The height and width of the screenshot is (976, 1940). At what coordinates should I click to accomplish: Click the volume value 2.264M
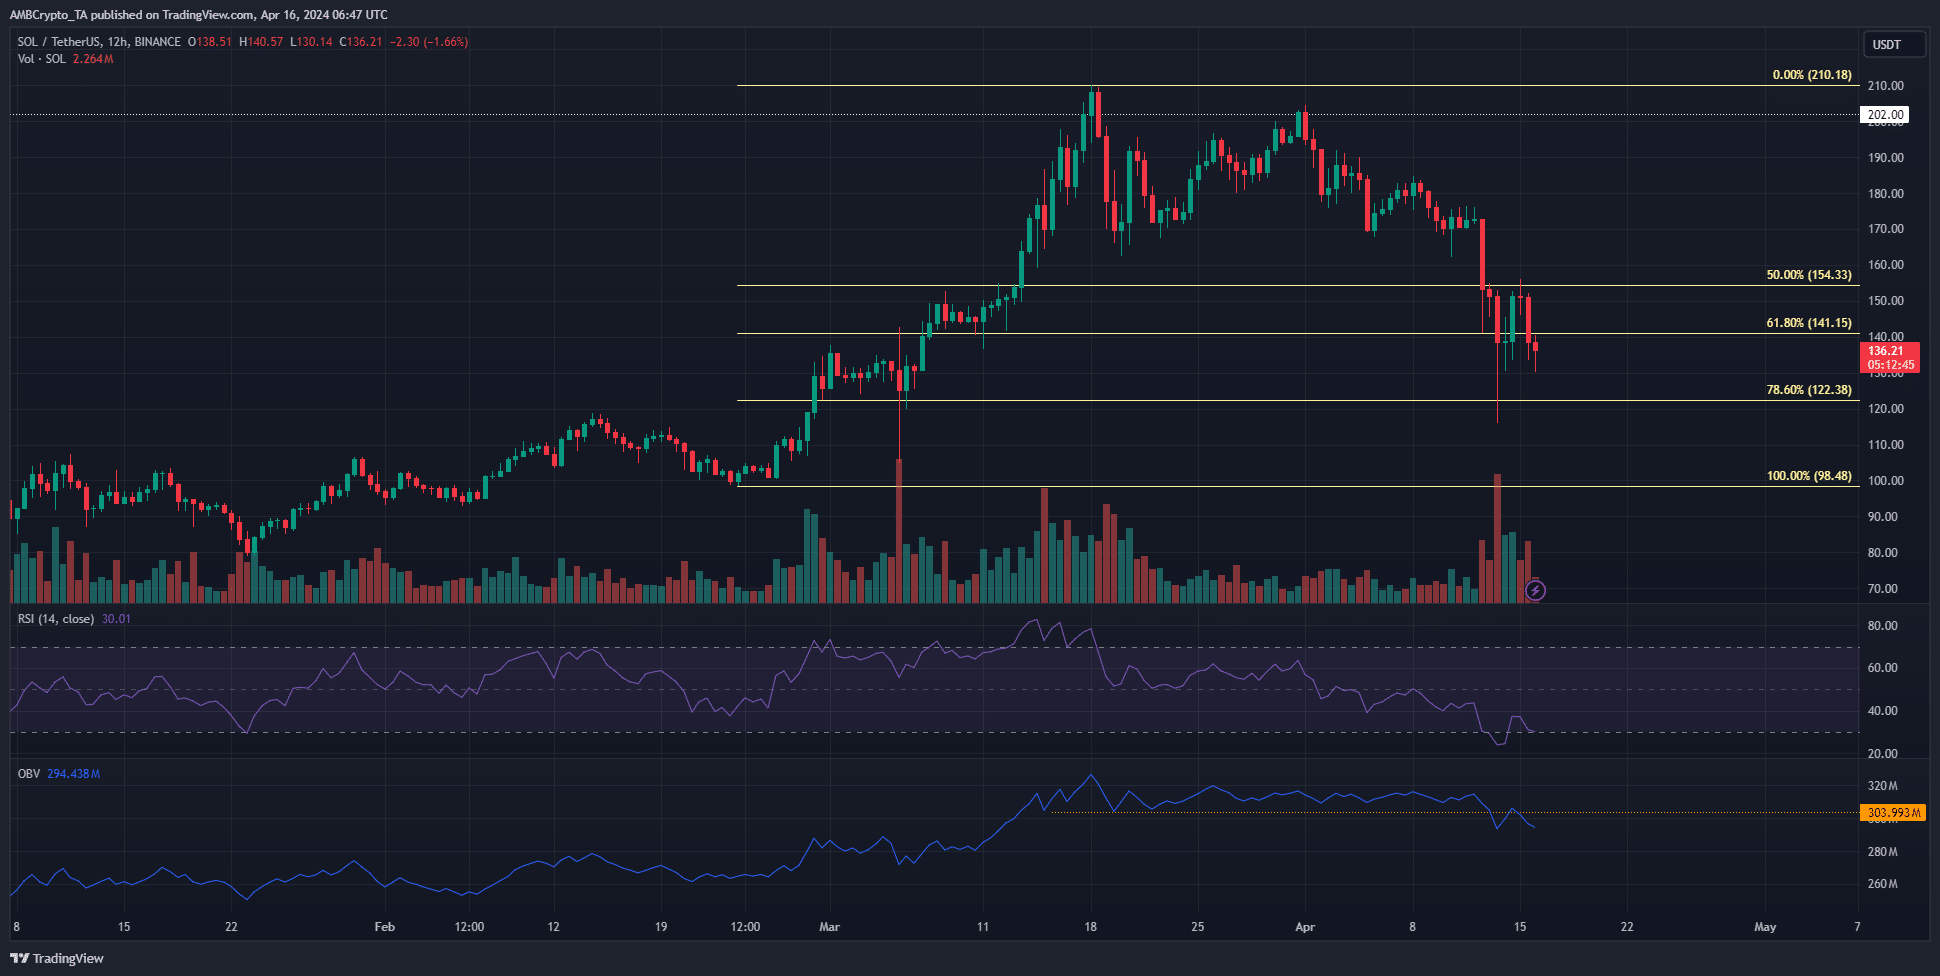tap(93, 59)
